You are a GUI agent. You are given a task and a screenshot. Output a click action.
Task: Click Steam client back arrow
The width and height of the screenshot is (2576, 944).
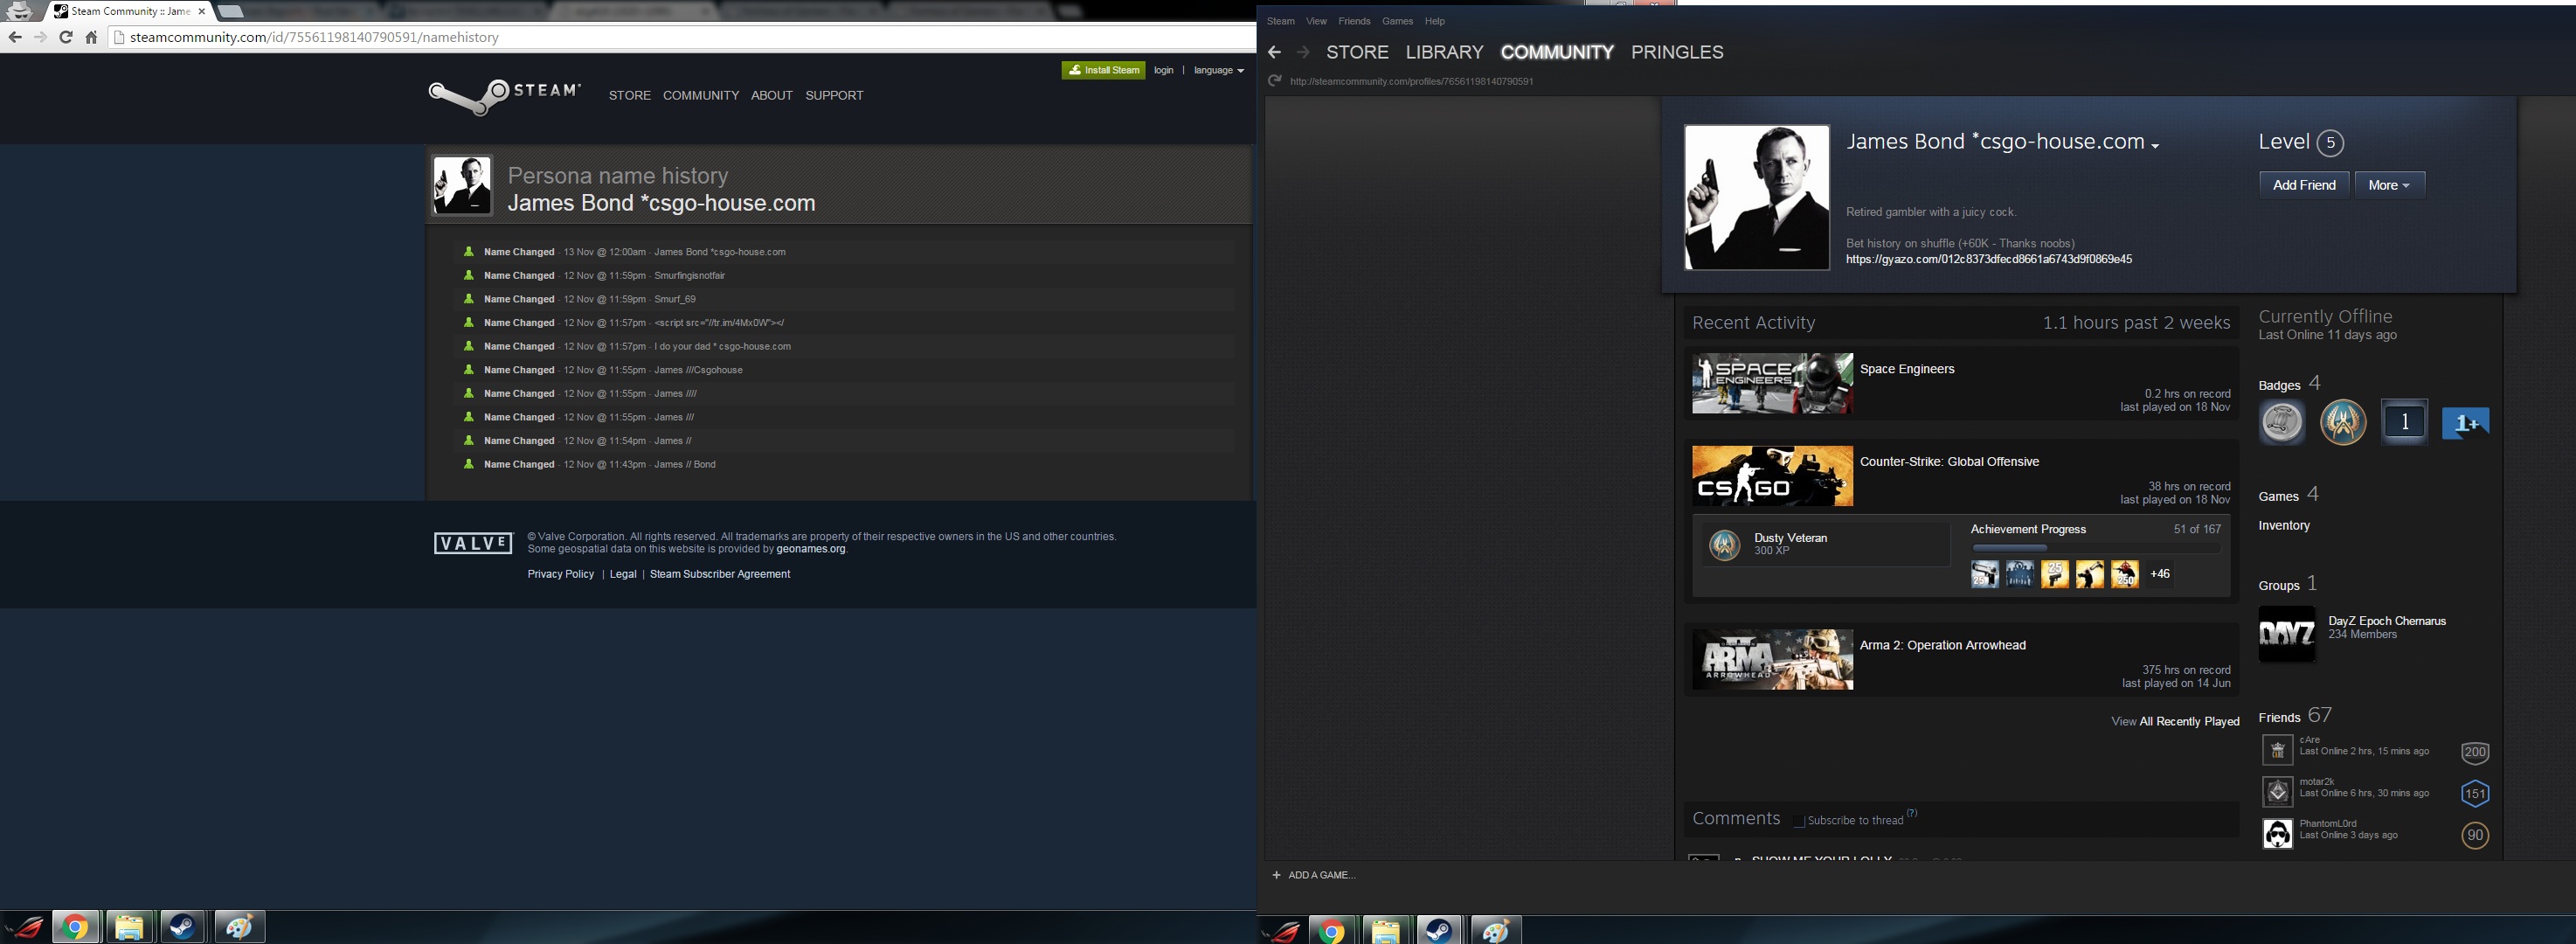[x=1274, y=52]
